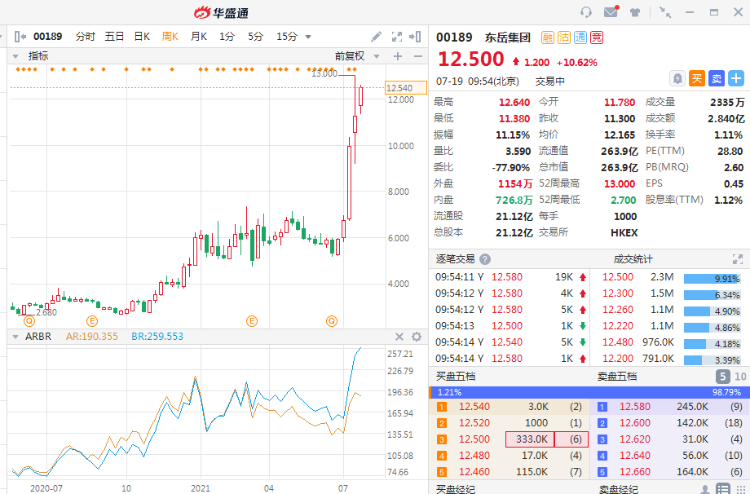Close the ARBR indicator panel
This screenshot has height=494, width=750.
click(399, 337)
